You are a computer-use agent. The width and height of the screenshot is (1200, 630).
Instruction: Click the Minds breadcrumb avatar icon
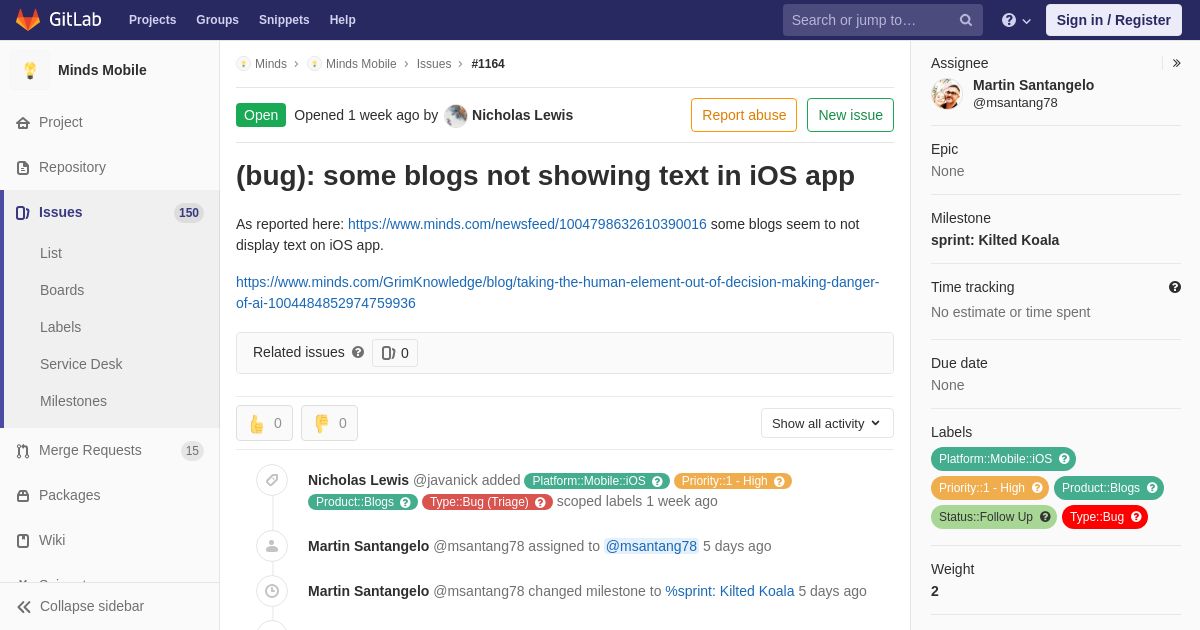pos(243,64)
